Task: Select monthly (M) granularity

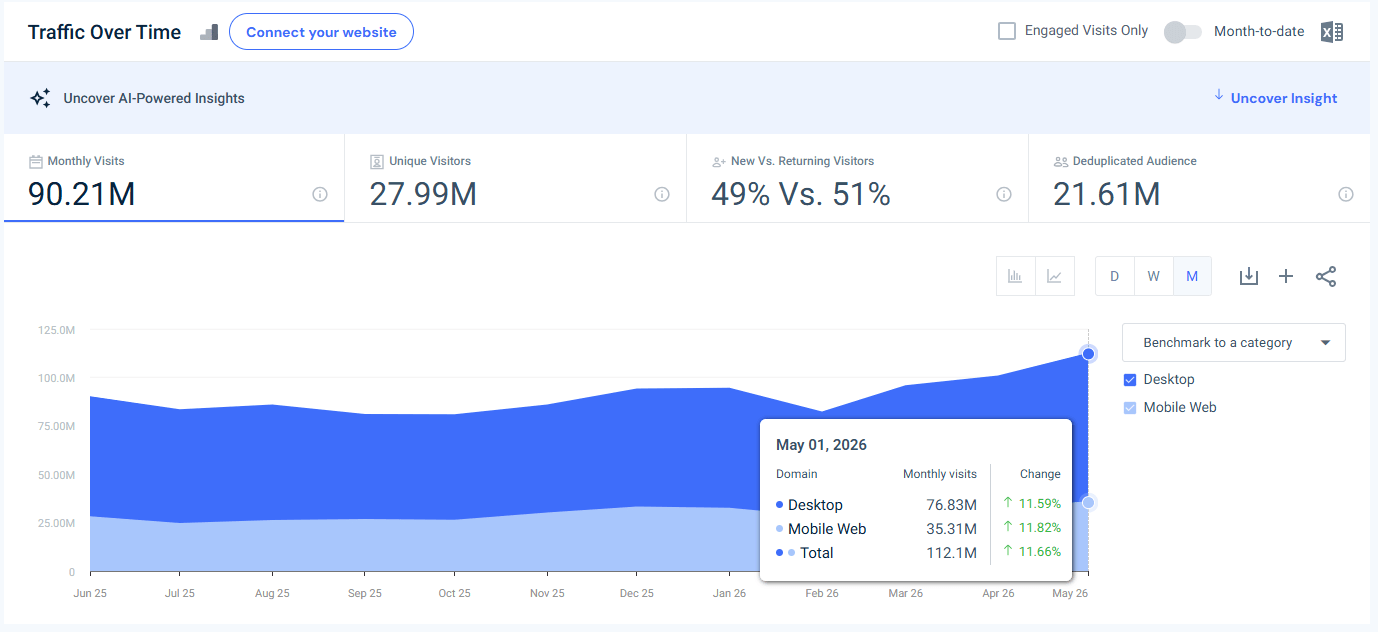Action: pos(1192,276)
